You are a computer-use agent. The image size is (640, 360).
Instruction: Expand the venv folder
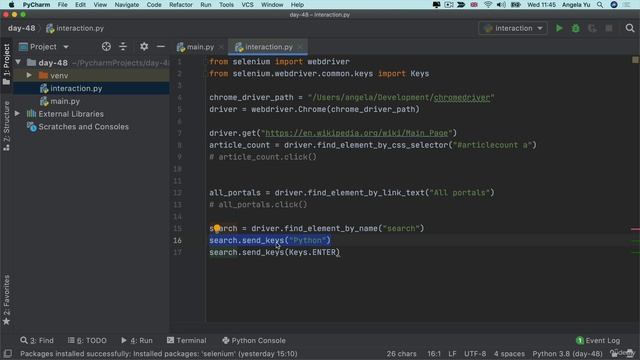[29, 76]
